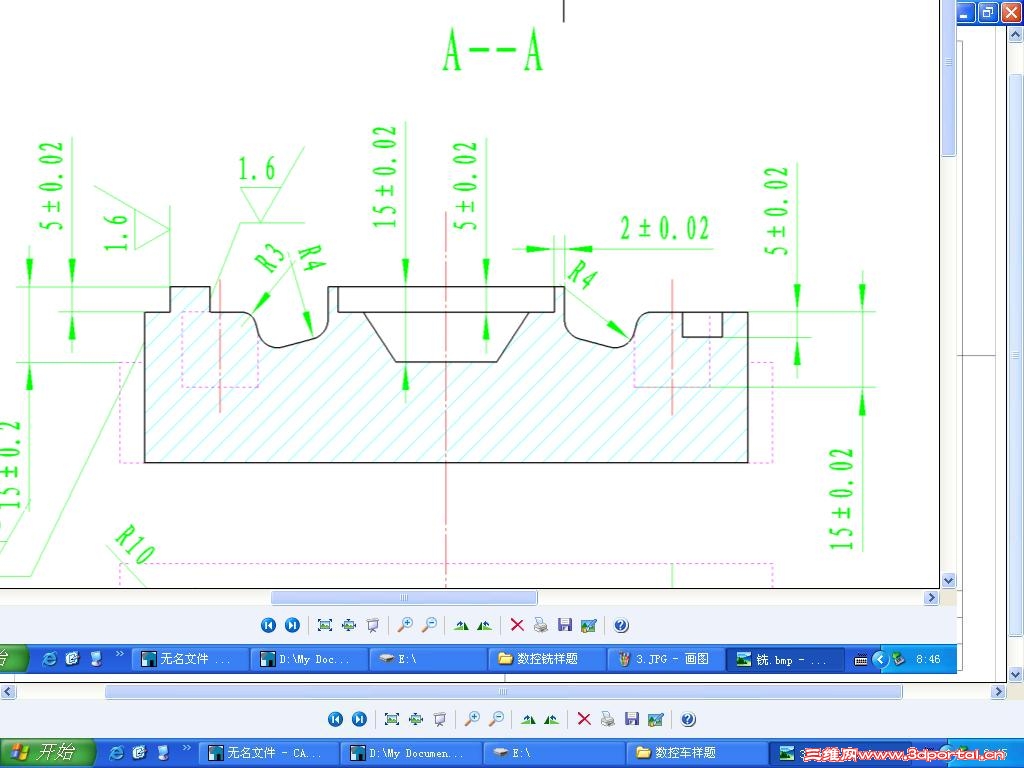Click floppy save icon in embedded inner toolbar

pos(565,625)
